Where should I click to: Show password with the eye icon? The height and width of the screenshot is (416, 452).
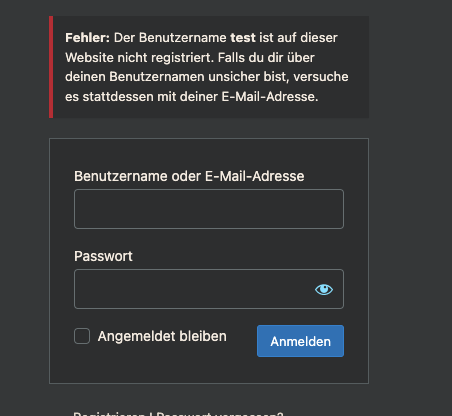pyautogui.click(x=324, y=289)
